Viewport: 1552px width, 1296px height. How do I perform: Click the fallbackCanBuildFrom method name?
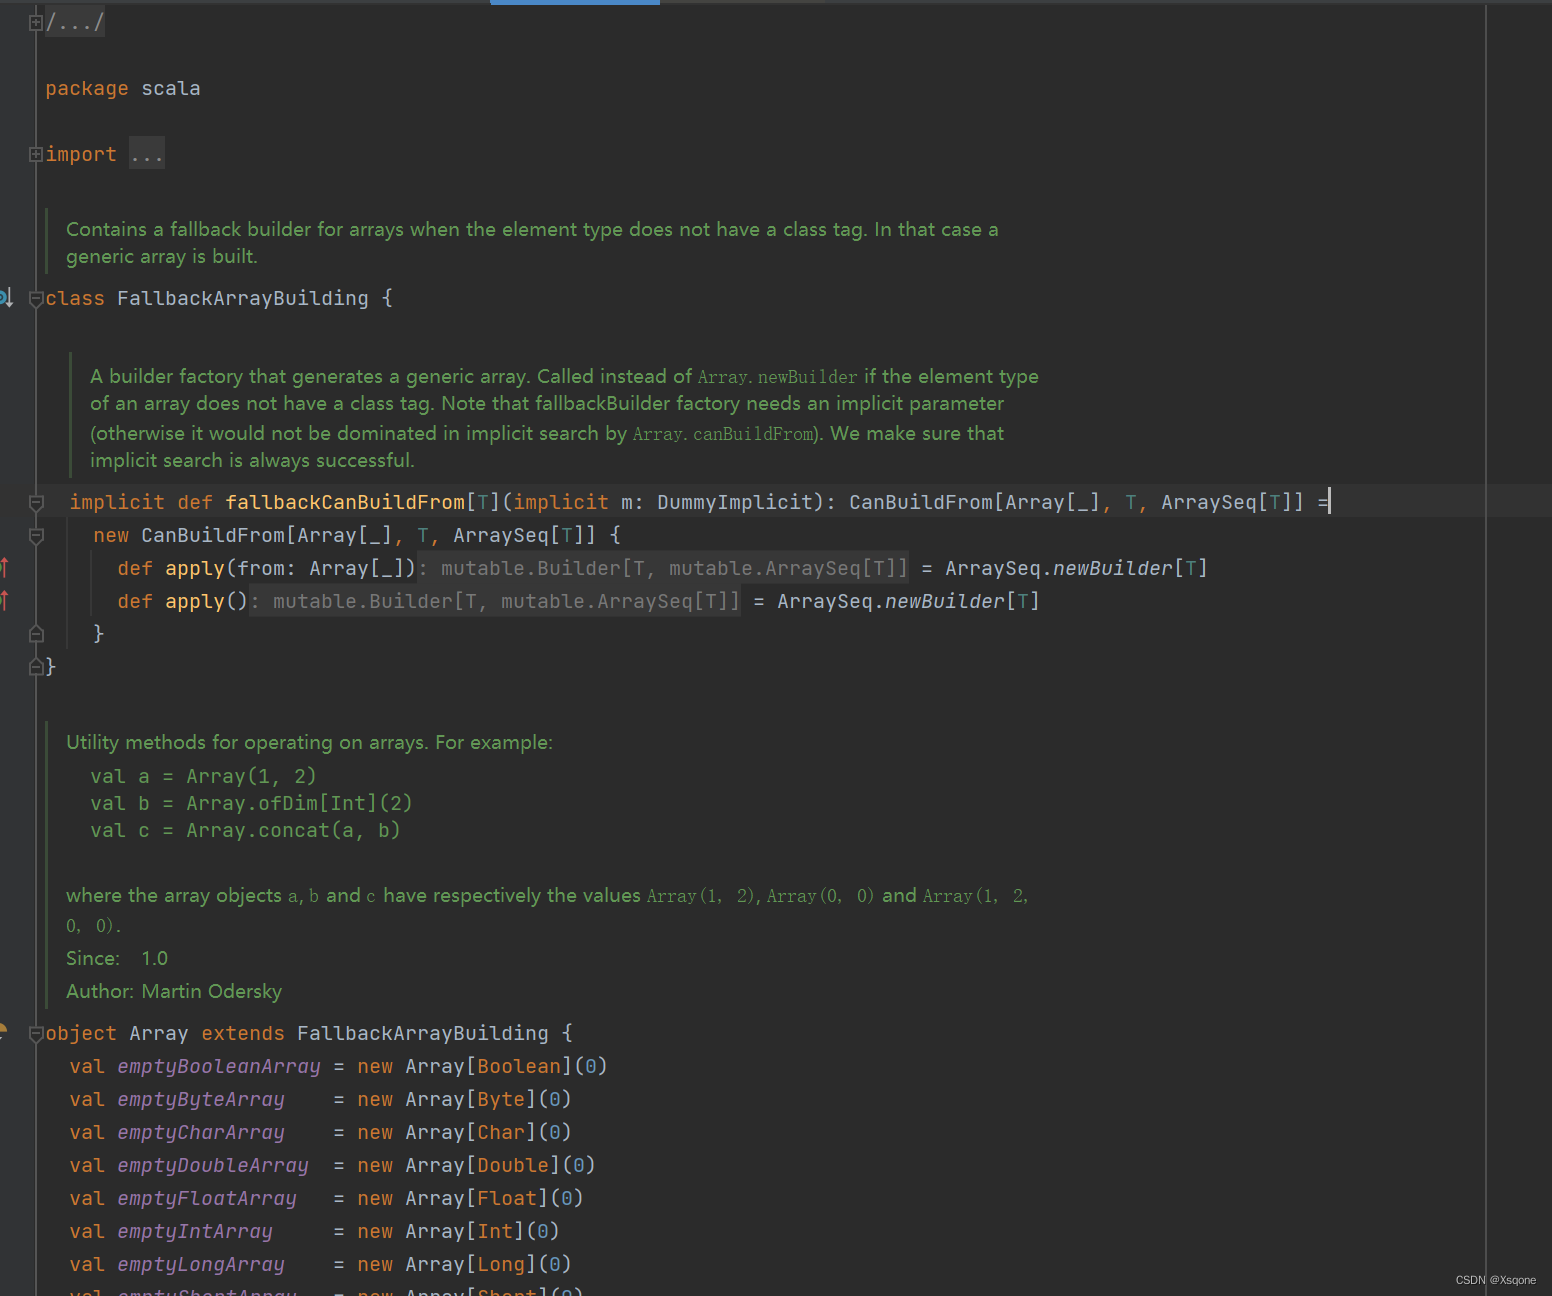coord(345,502)
